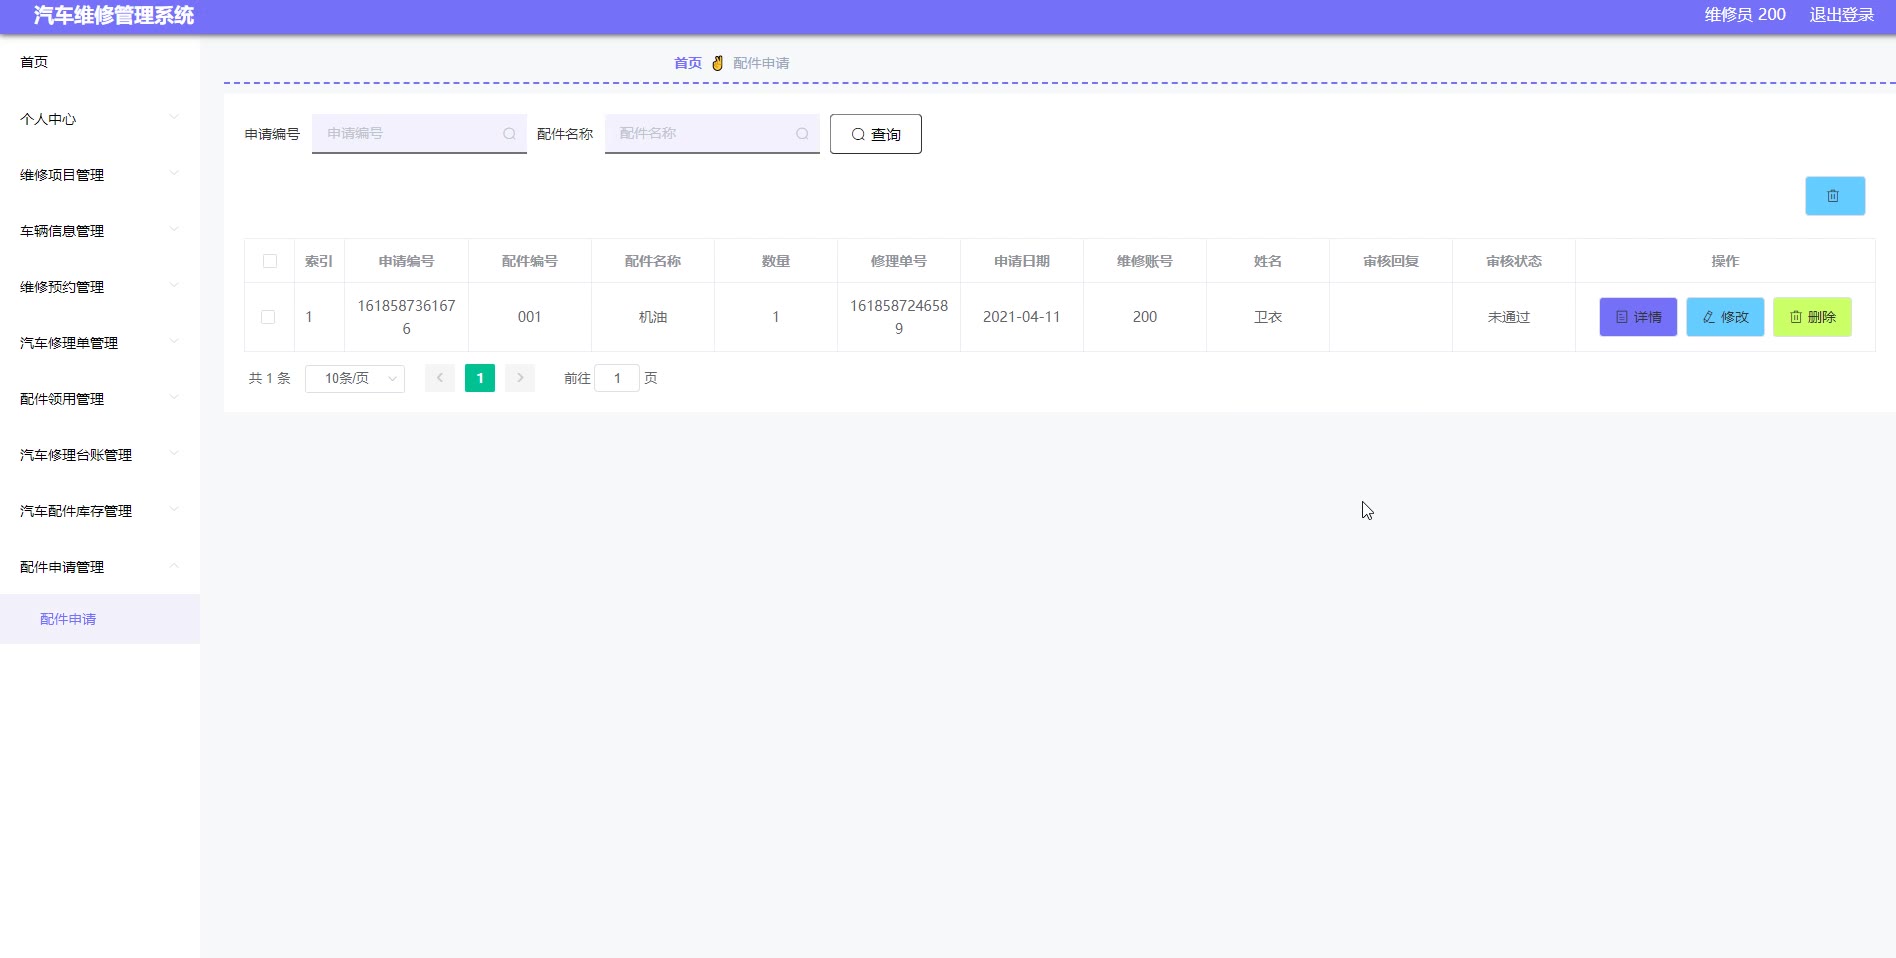Collapse 配件申请管理 menu
This screenshot has width=1896, height=958.
[x=100, y=567]
